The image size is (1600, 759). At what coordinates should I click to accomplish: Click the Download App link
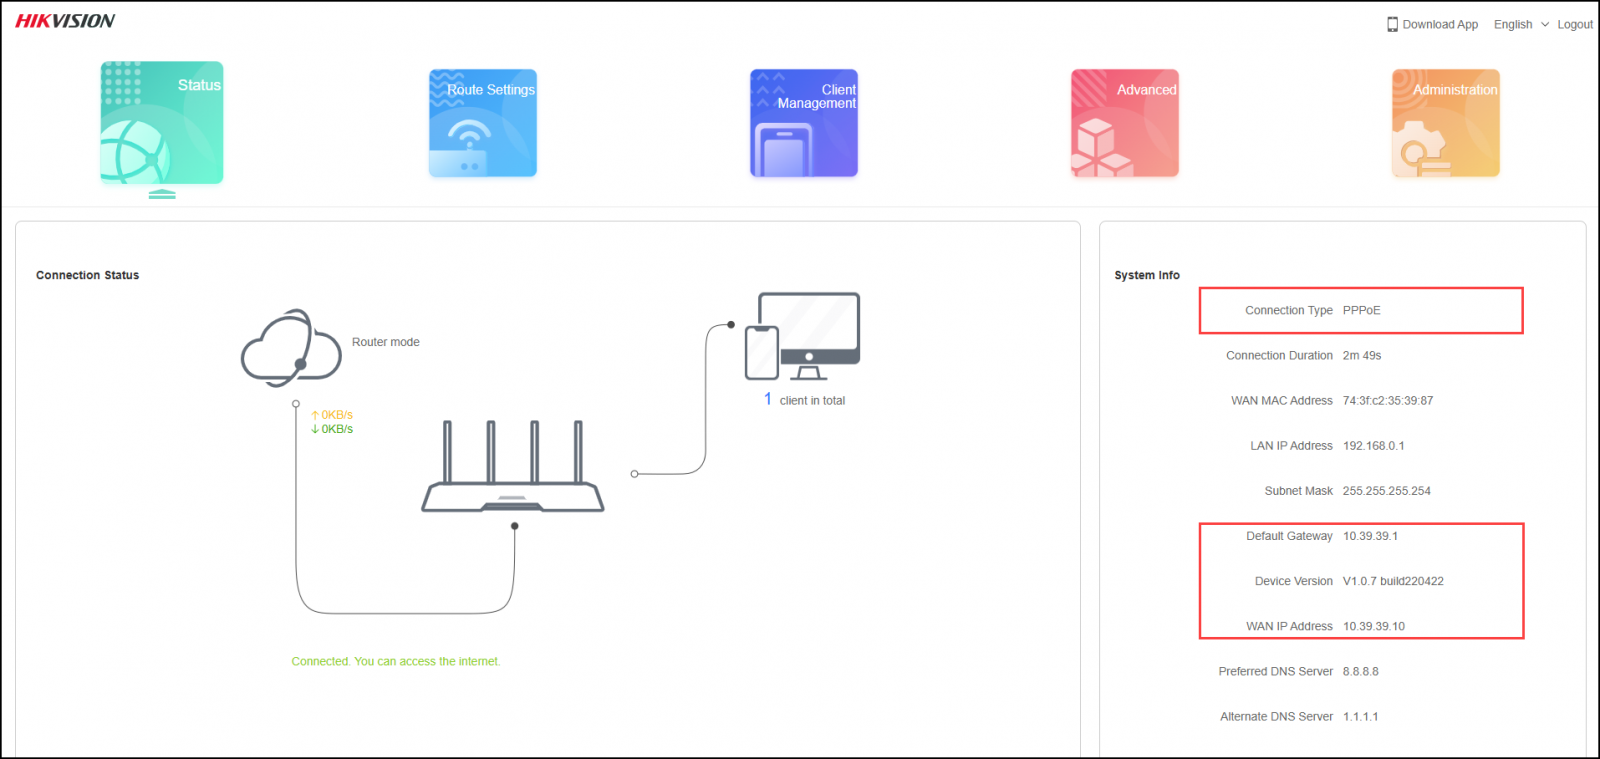1440,24
